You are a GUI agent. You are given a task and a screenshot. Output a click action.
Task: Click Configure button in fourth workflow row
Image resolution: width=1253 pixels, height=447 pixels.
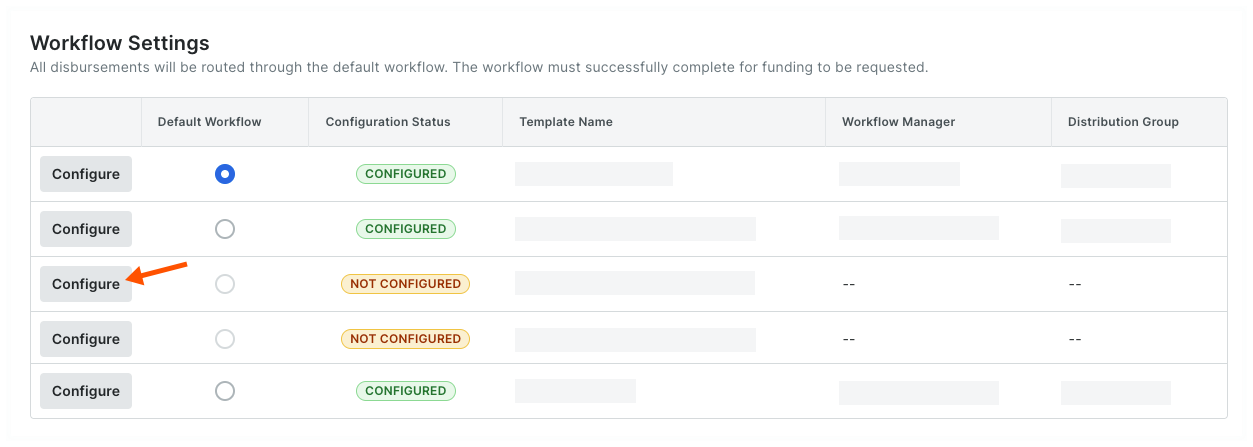[86, 339]
